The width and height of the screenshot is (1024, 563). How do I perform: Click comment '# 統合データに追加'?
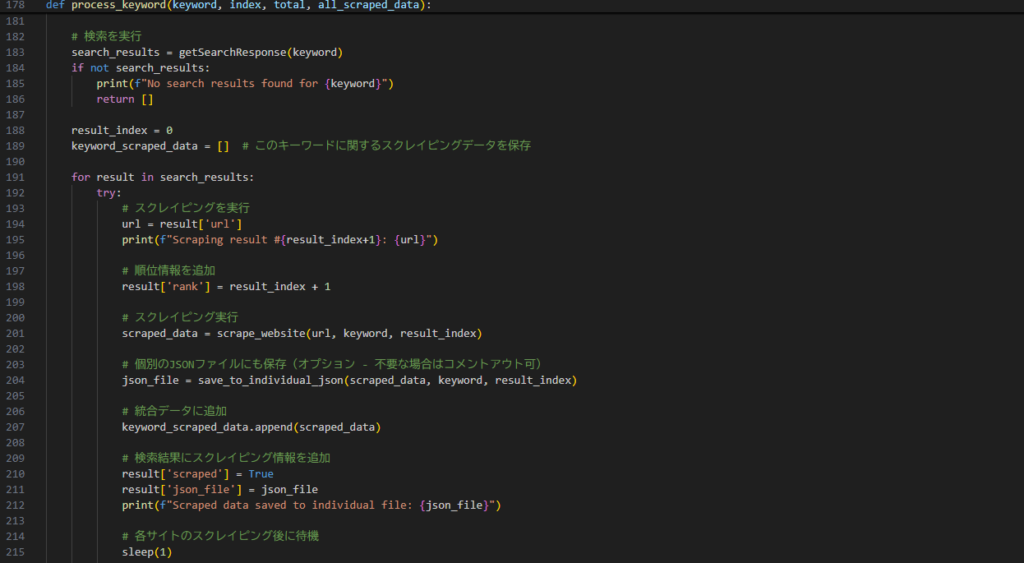(174, 411)
